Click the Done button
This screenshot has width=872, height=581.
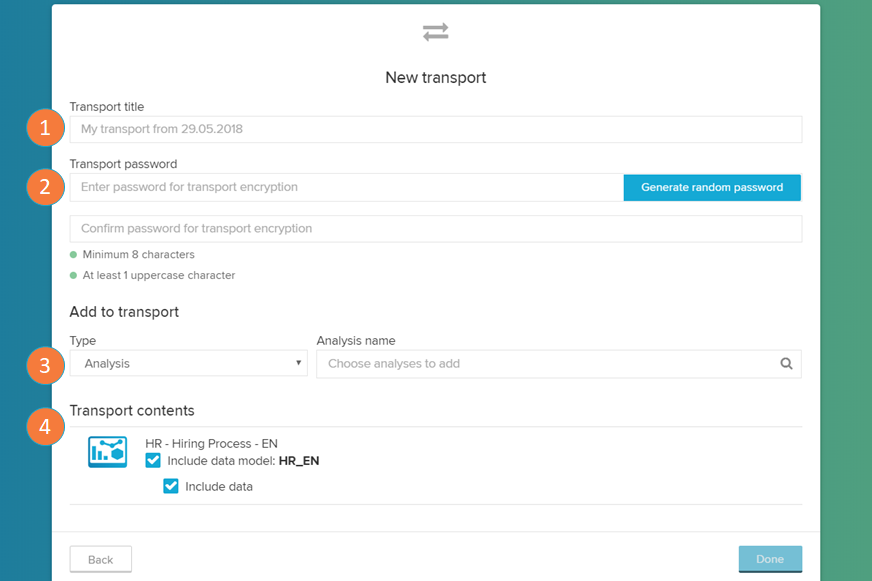point(769,559)
